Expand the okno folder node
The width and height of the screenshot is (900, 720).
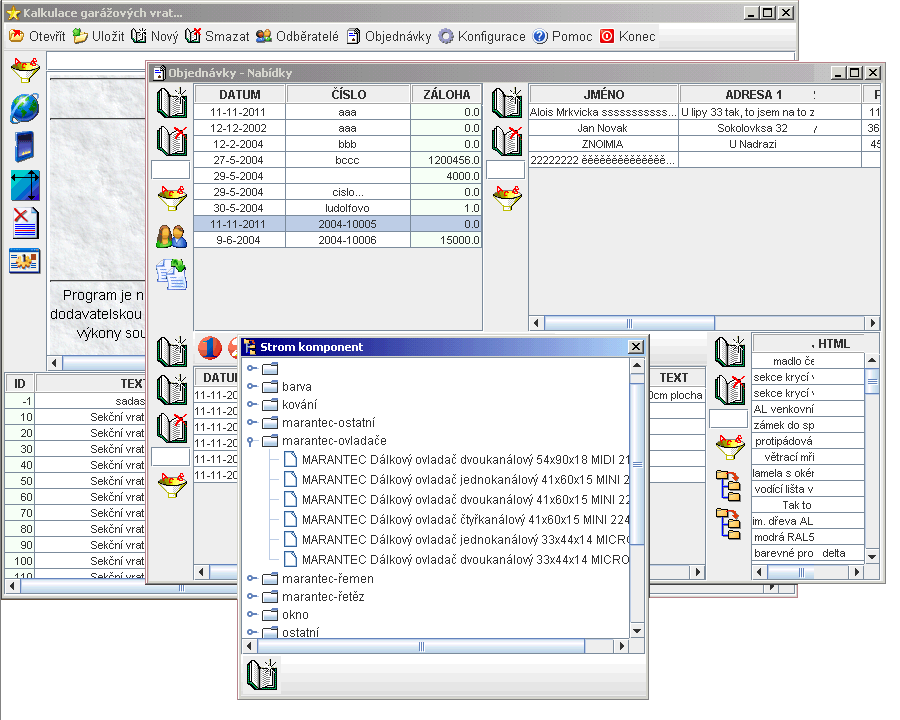[251, 614]
